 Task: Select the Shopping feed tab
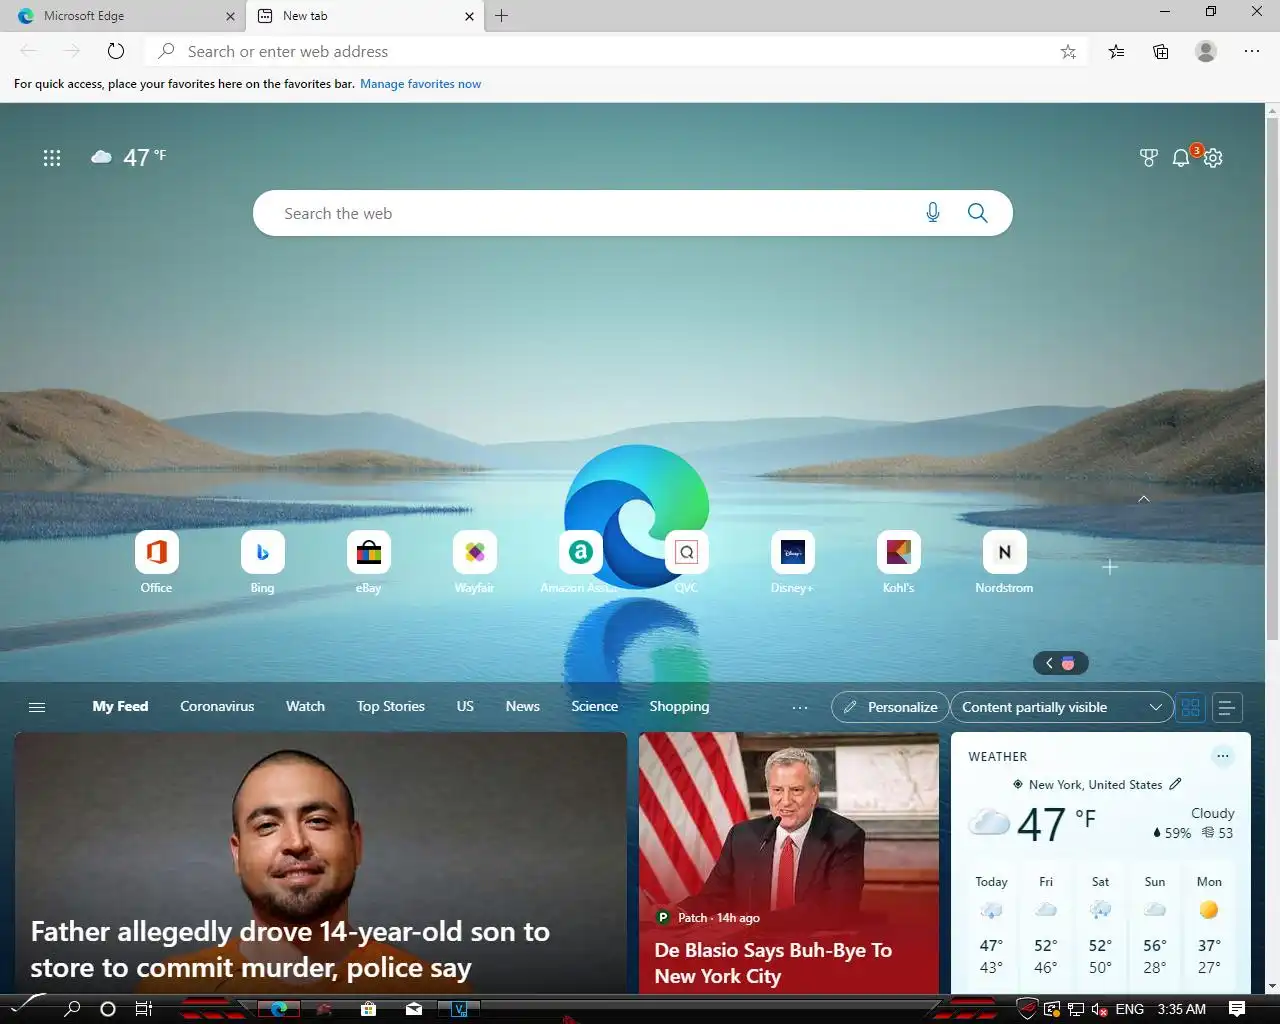(679, 706)
